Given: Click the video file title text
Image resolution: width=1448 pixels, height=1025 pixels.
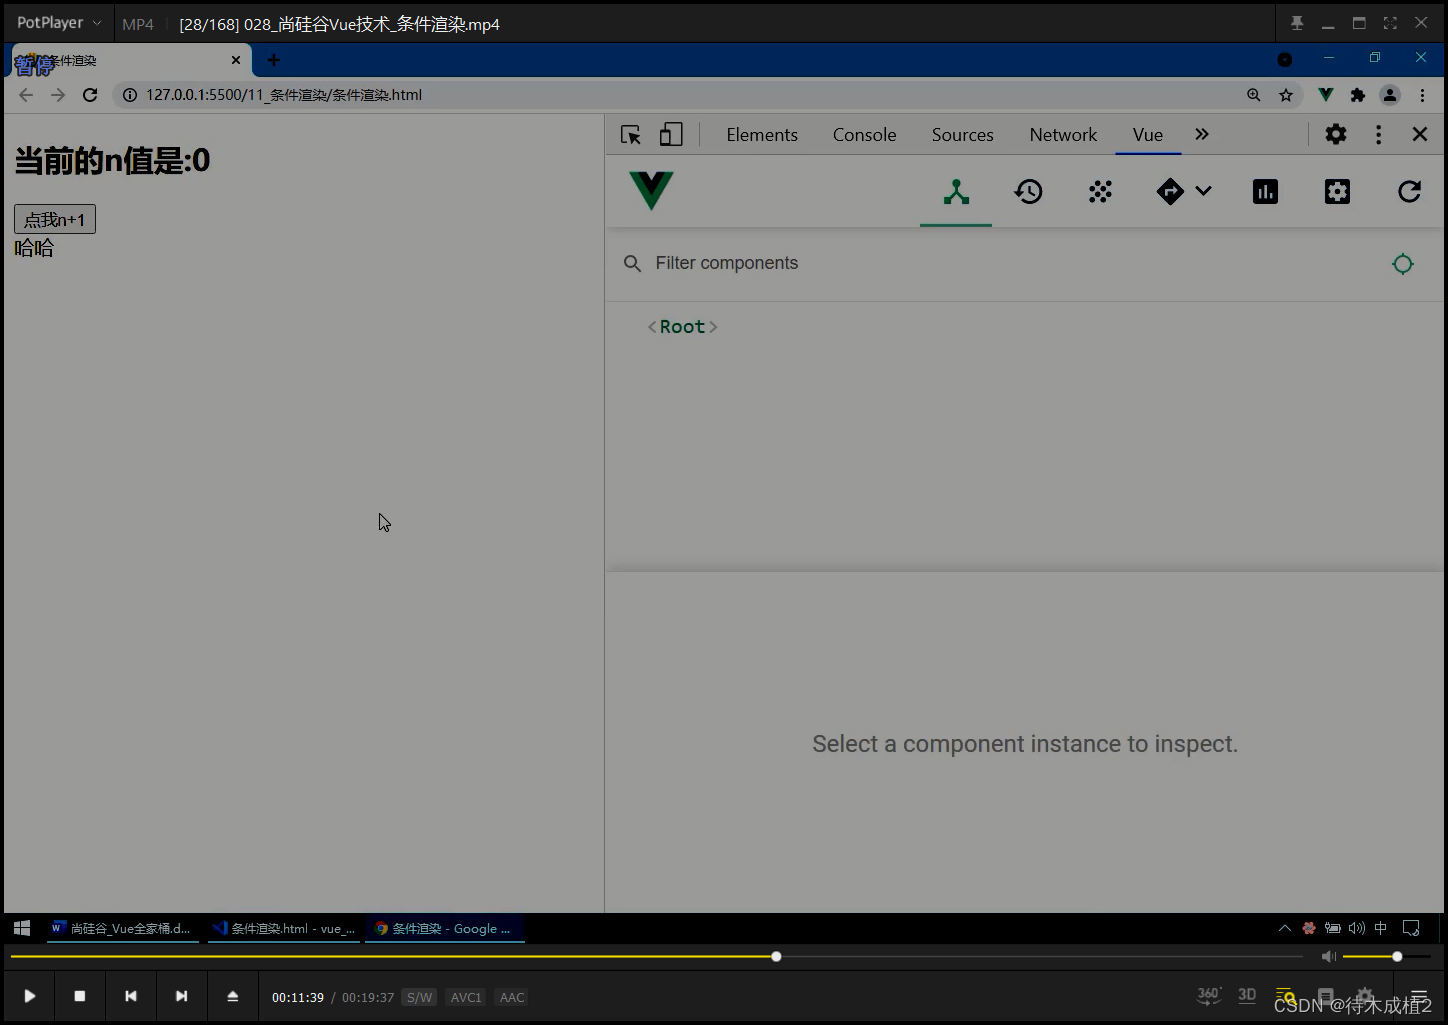Looking at the screenshot, I should (x=339, y=24).
